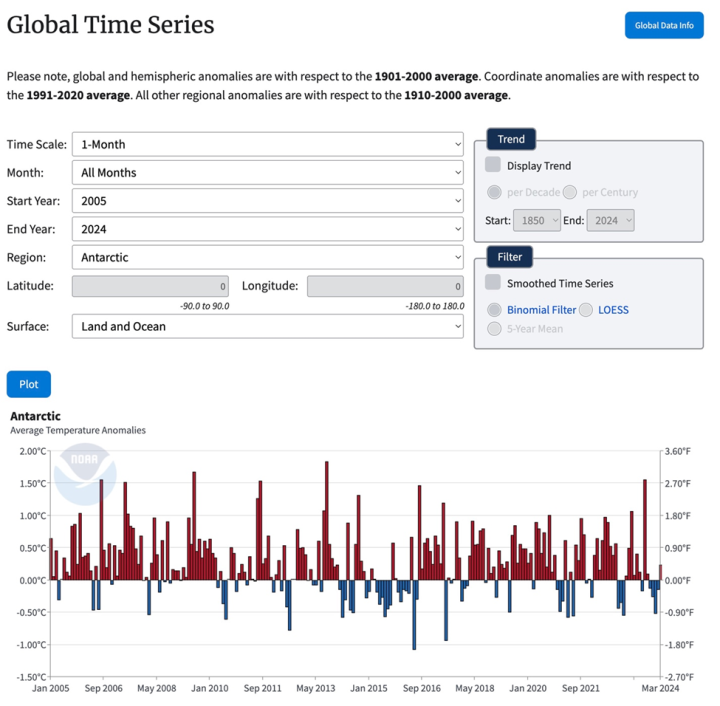720x706 pixels.
Task: Expand the Month dropdown
Action: point(268,173)
